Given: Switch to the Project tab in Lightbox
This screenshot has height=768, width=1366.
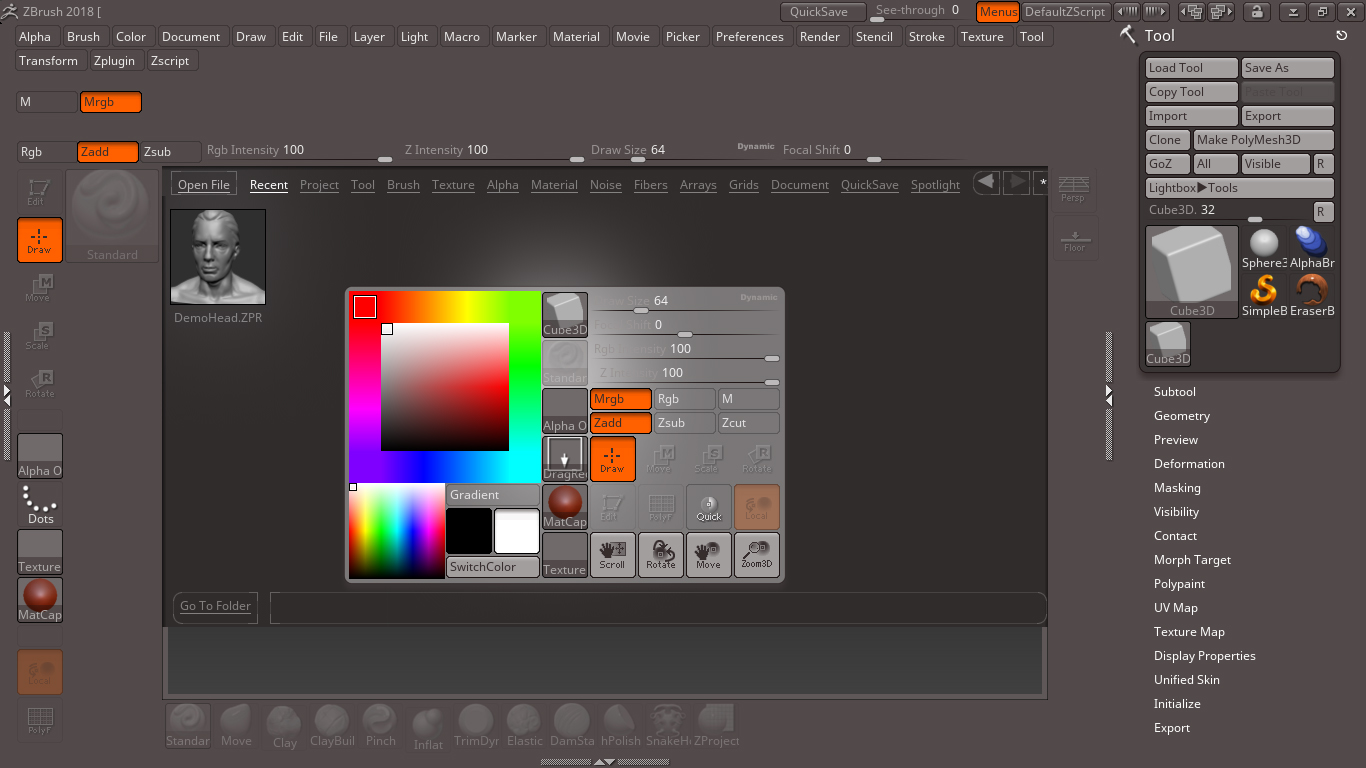Looking at the screenshot, I should [319, 185].
